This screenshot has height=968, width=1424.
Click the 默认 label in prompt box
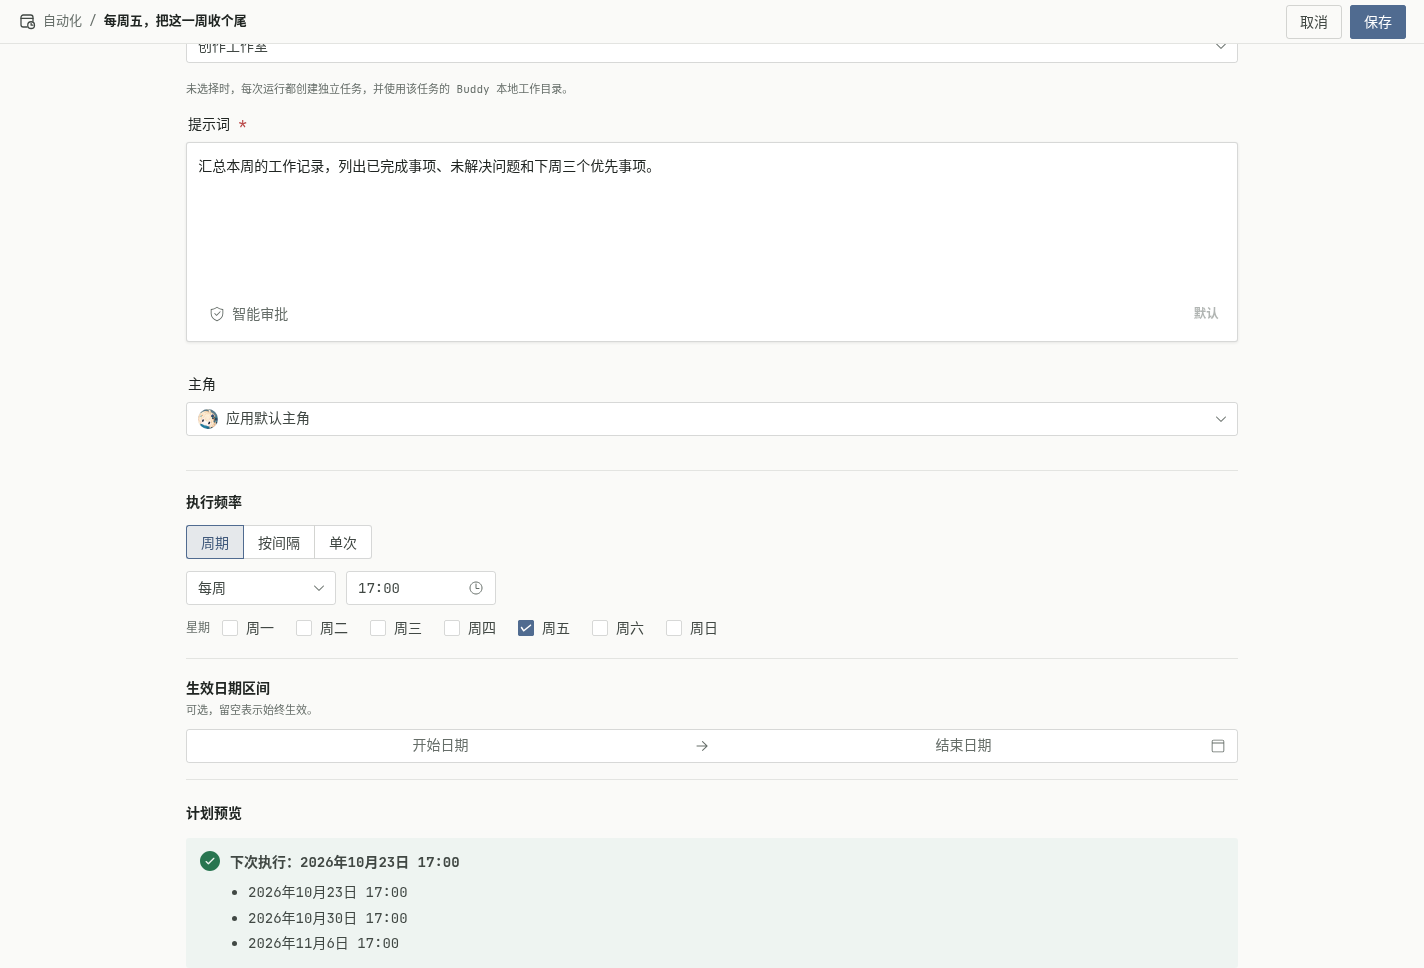point(1206,313)
